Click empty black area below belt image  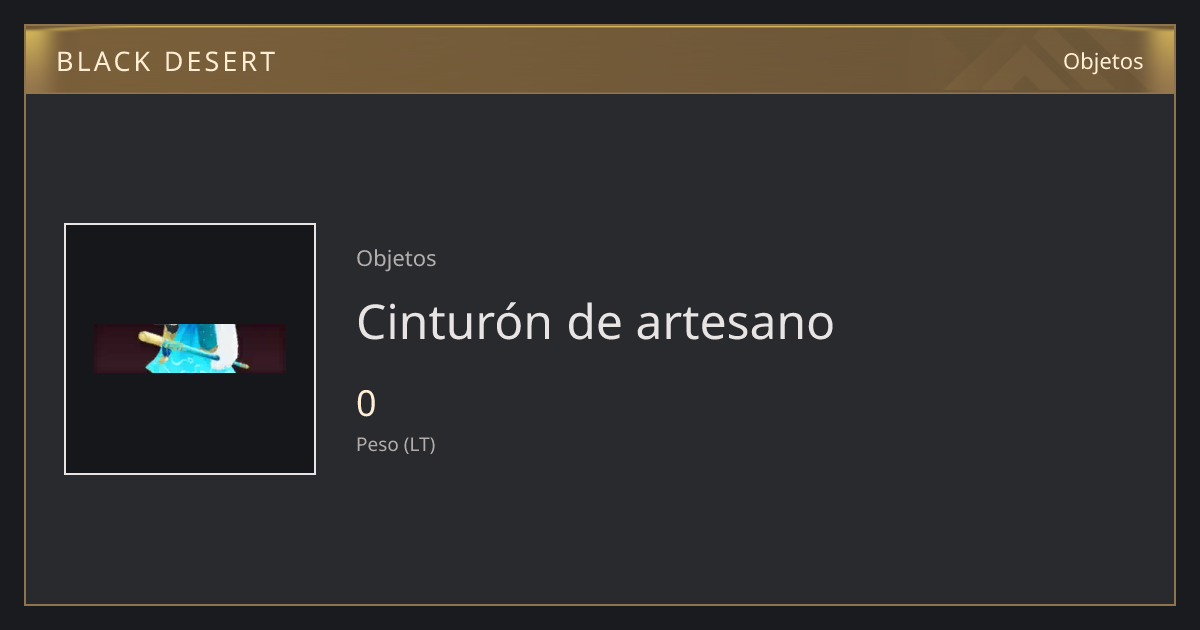(x=190, y=423)
